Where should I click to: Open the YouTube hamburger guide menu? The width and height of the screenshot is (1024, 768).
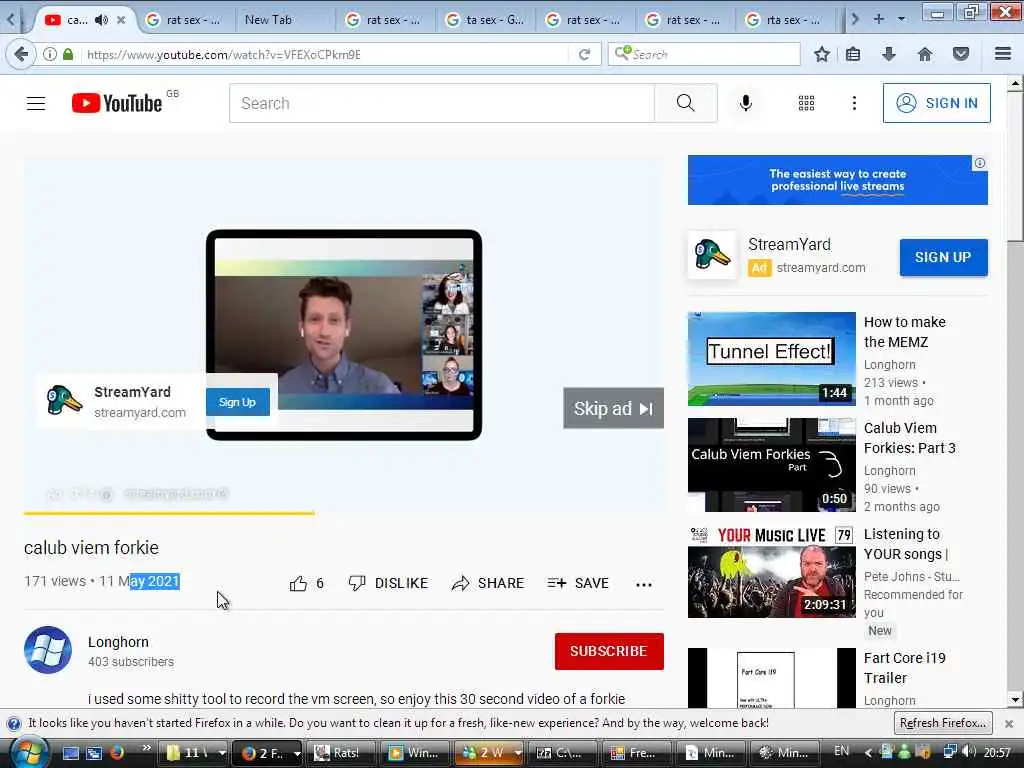click(x=36, y=103)
